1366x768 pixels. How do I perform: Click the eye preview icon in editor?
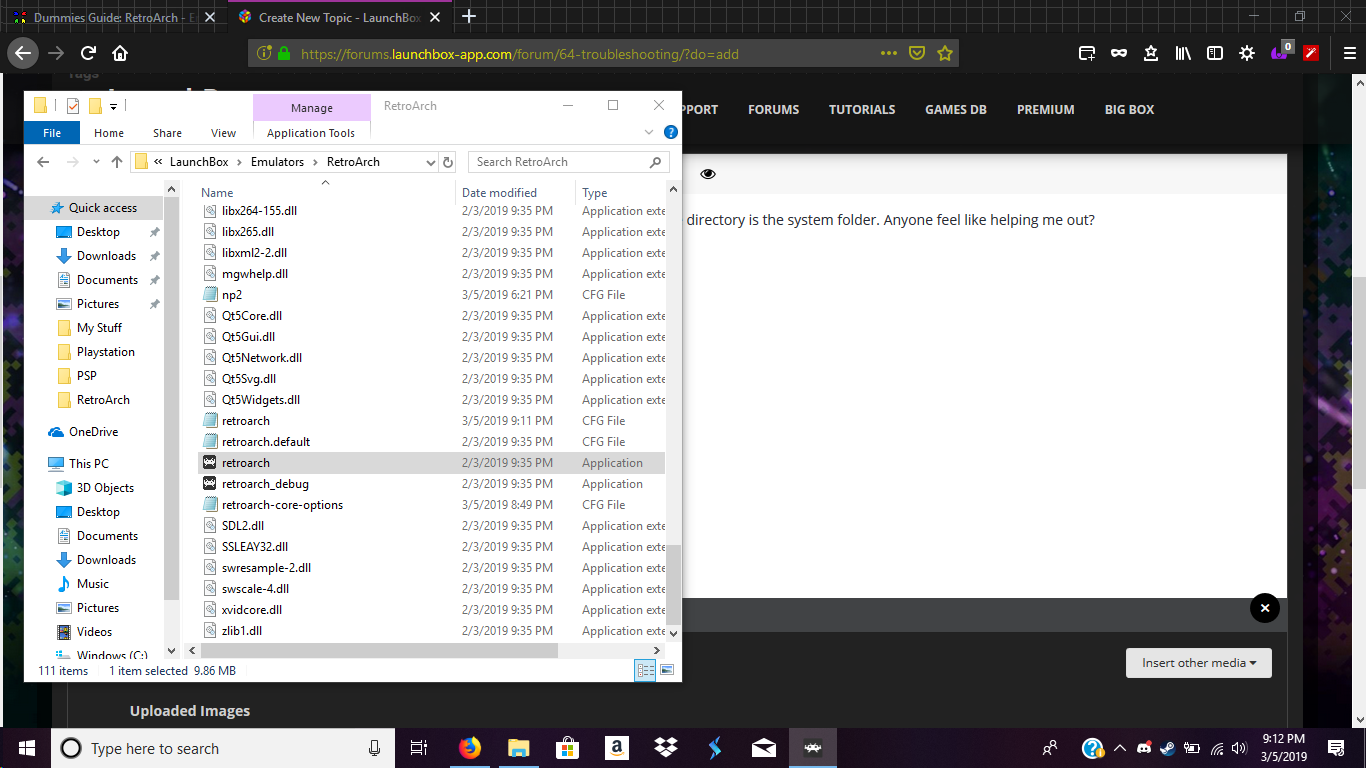point(708,174)
